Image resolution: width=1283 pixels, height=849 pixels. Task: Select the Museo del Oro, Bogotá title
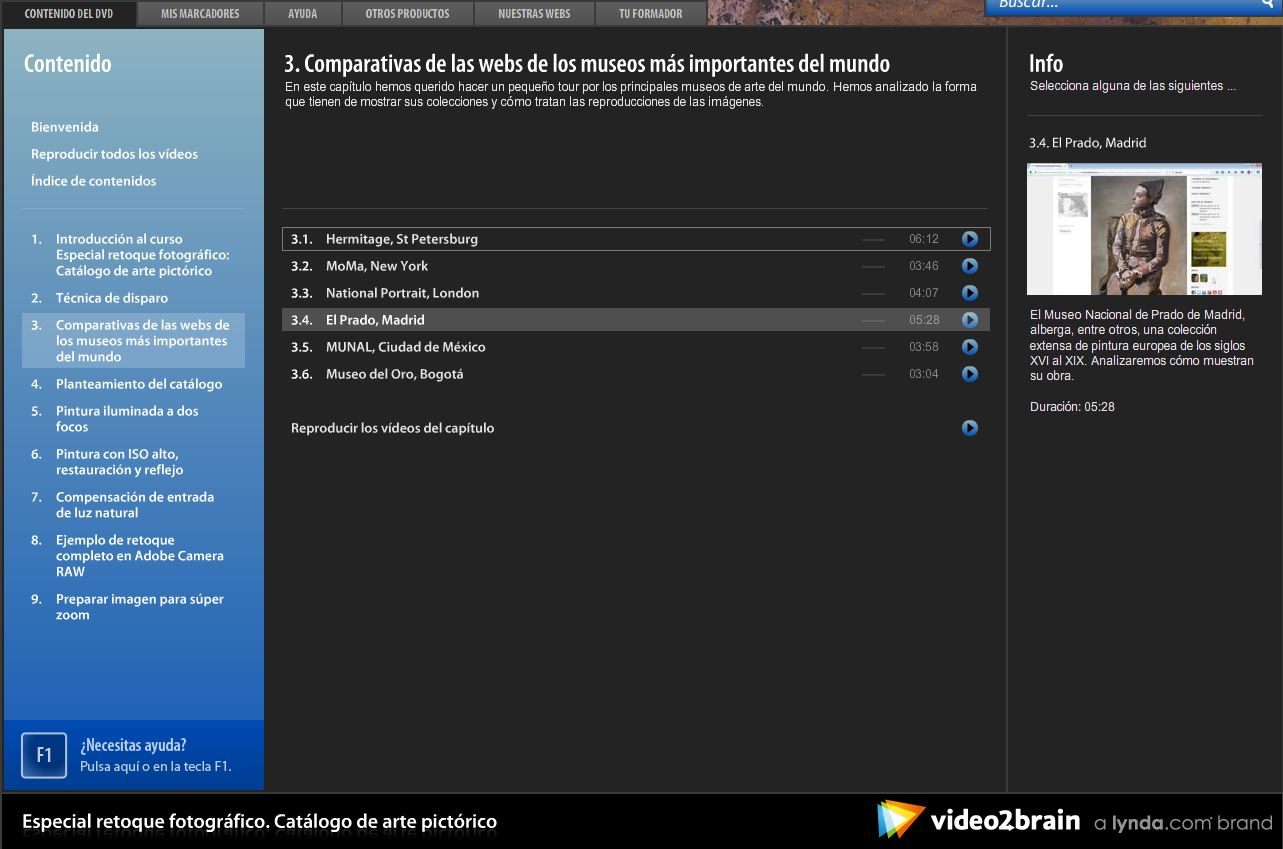[x=395, y=374]
